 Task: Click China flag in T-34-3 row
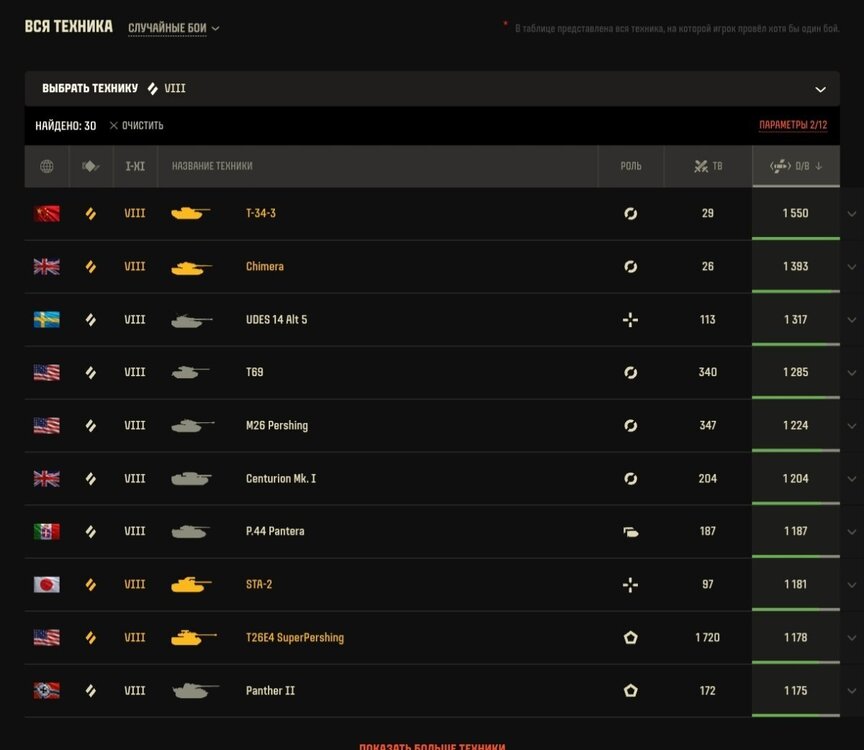(47, 213)
